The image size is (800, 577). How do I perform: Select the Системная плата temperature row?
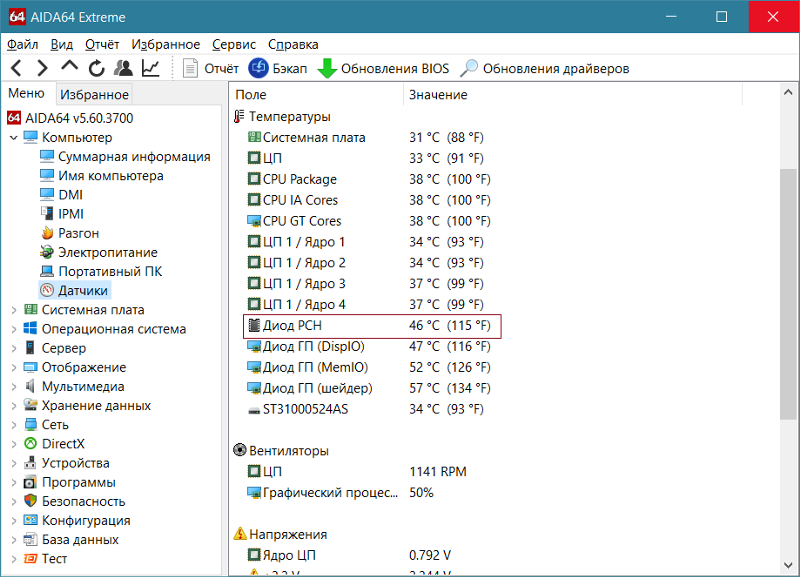point(366,137)
